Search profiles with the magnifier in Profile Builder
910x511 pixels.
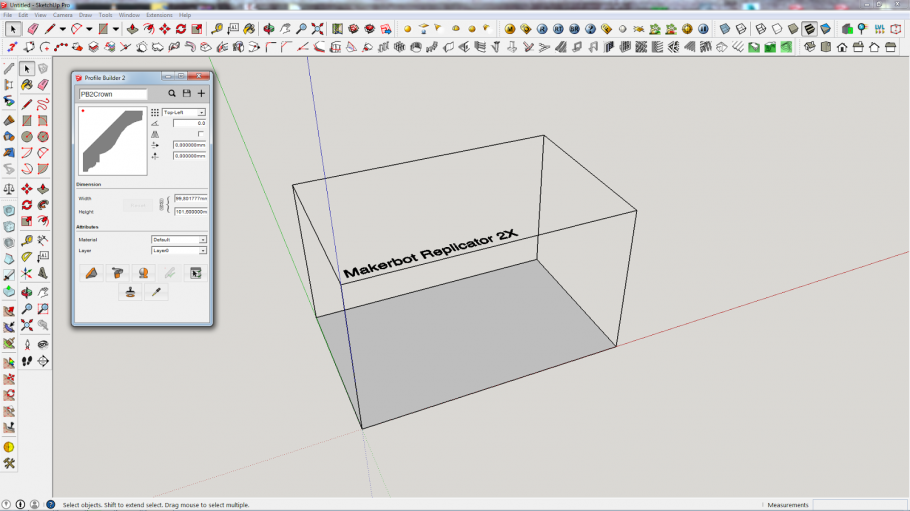(172, 93)
